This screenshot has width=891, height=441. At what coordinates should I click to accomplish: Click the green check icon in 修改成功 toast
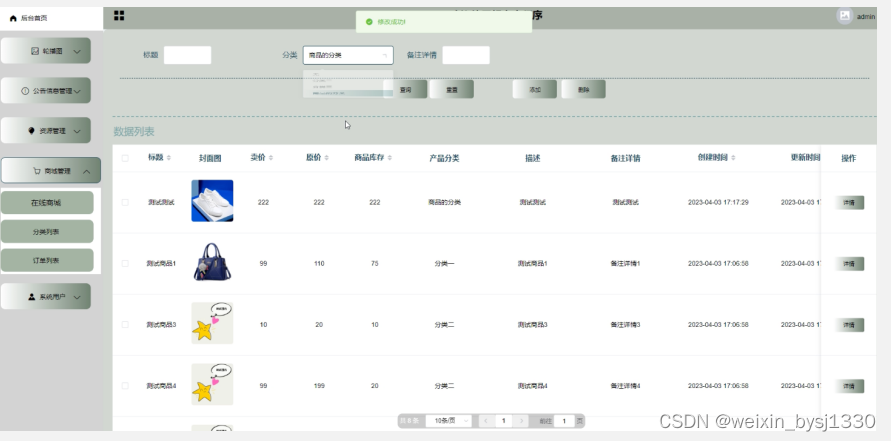[369, 22]
